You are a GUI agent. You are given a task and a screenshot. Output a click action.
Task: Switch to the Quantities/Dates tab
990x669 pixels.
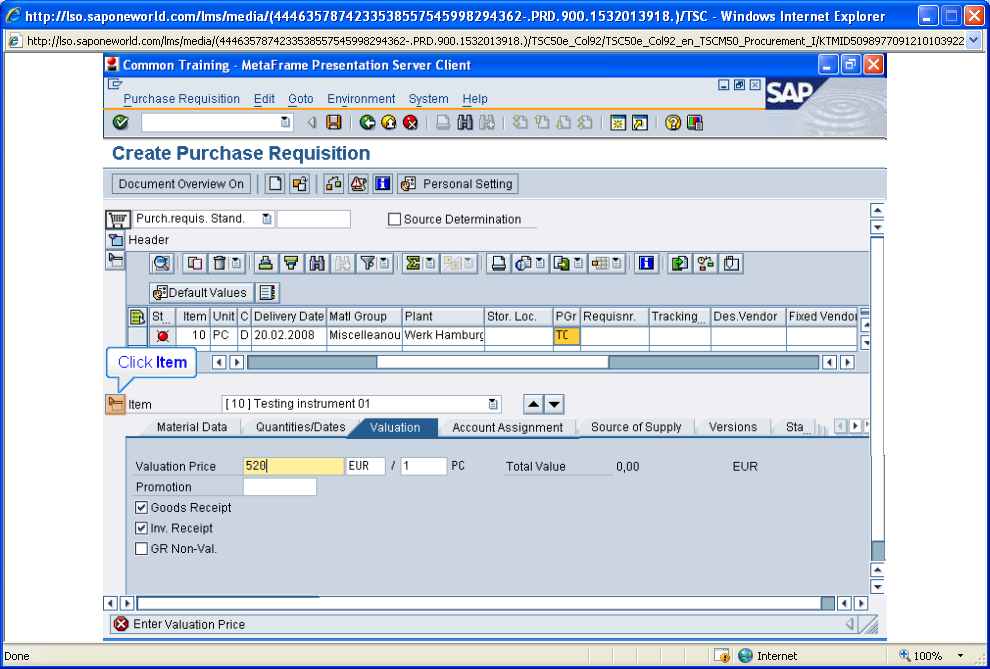pyautogui.click(x=301, y=427)
